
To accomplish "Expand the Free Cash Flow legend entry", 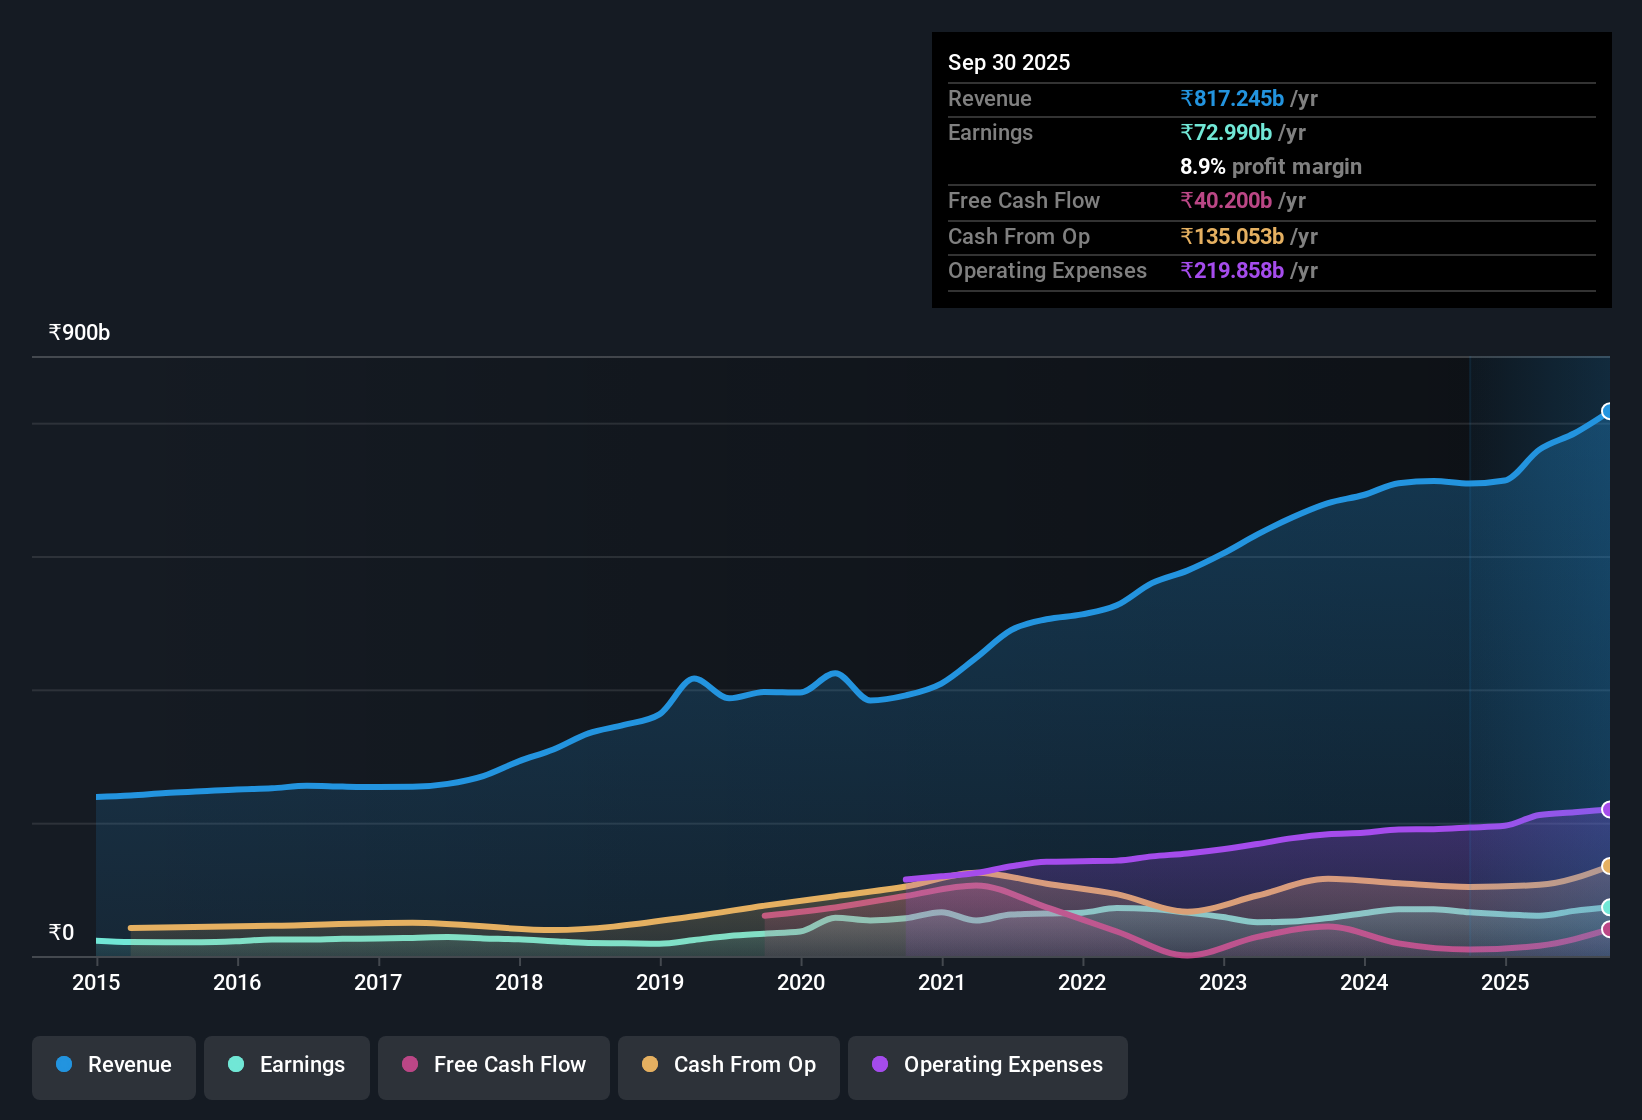I will 493,1065.
